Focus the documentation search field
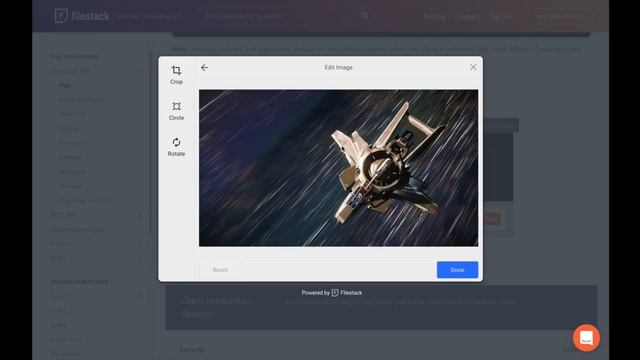 (x=284, y=16)
